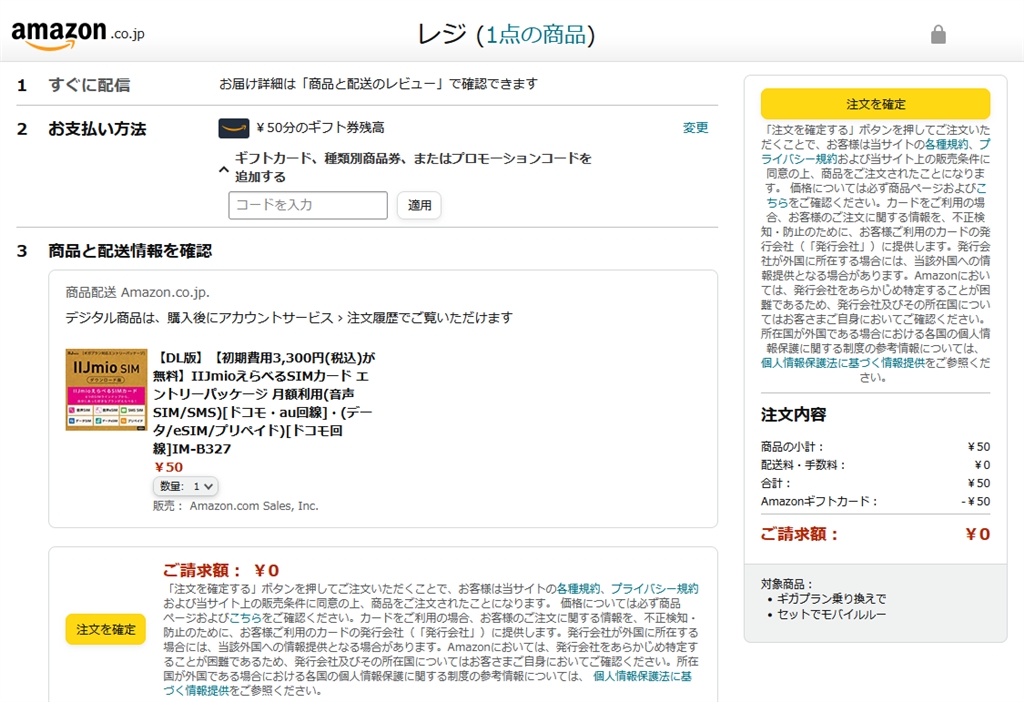The width and height of the screenshot is (1024, 702).
Task: Click the secure checkout padlock icon
Action: pyautogui.click(x=938, y=34)
